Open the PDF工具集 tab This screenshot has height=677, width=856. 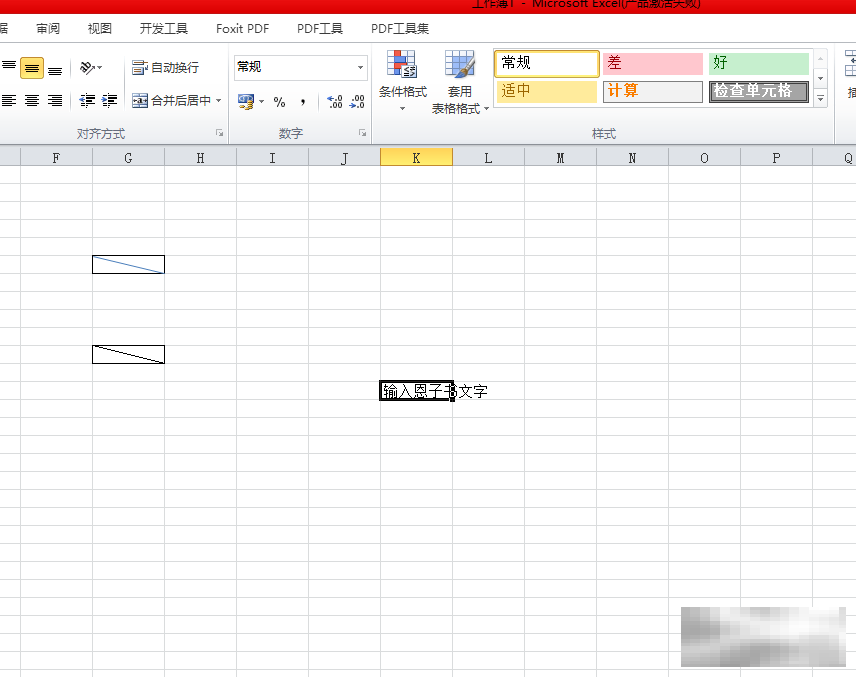pos(400,28)
